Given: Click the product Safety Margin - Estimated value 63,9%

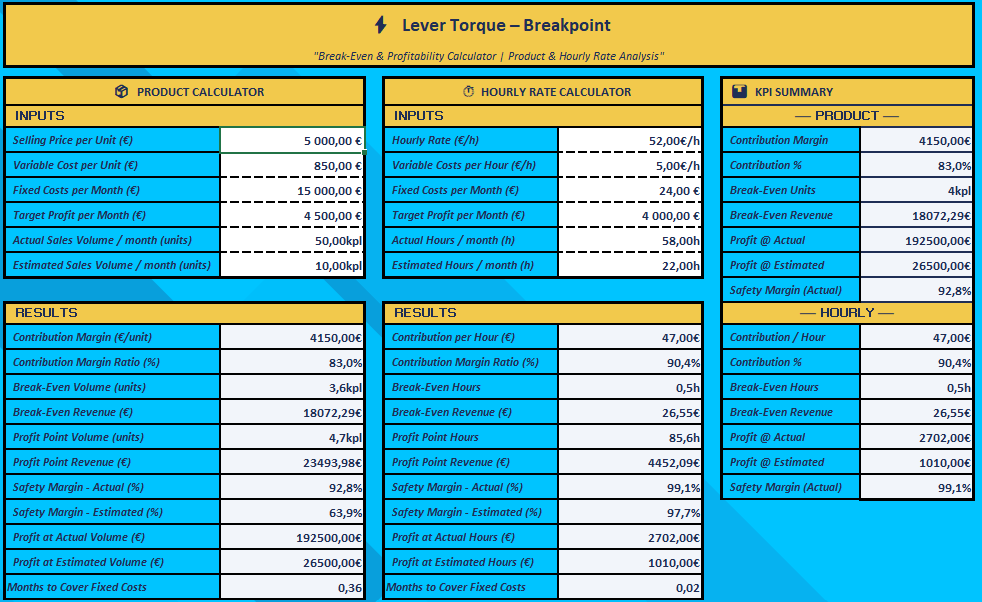Looking at the screenshot, I should coord(292,512).
